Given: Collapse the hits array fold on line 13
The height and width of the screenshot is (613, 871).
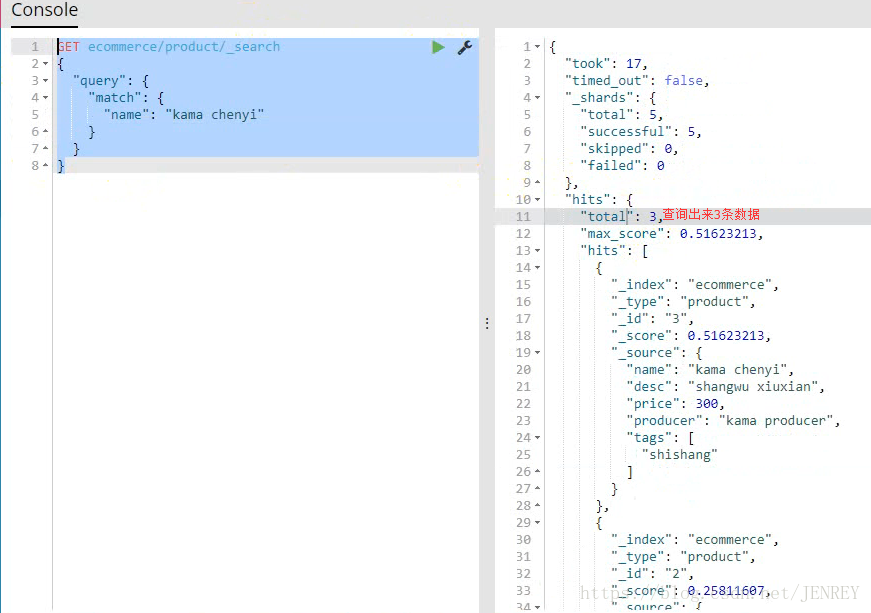Looking at the screenshot, I should (x=537, y=251).
